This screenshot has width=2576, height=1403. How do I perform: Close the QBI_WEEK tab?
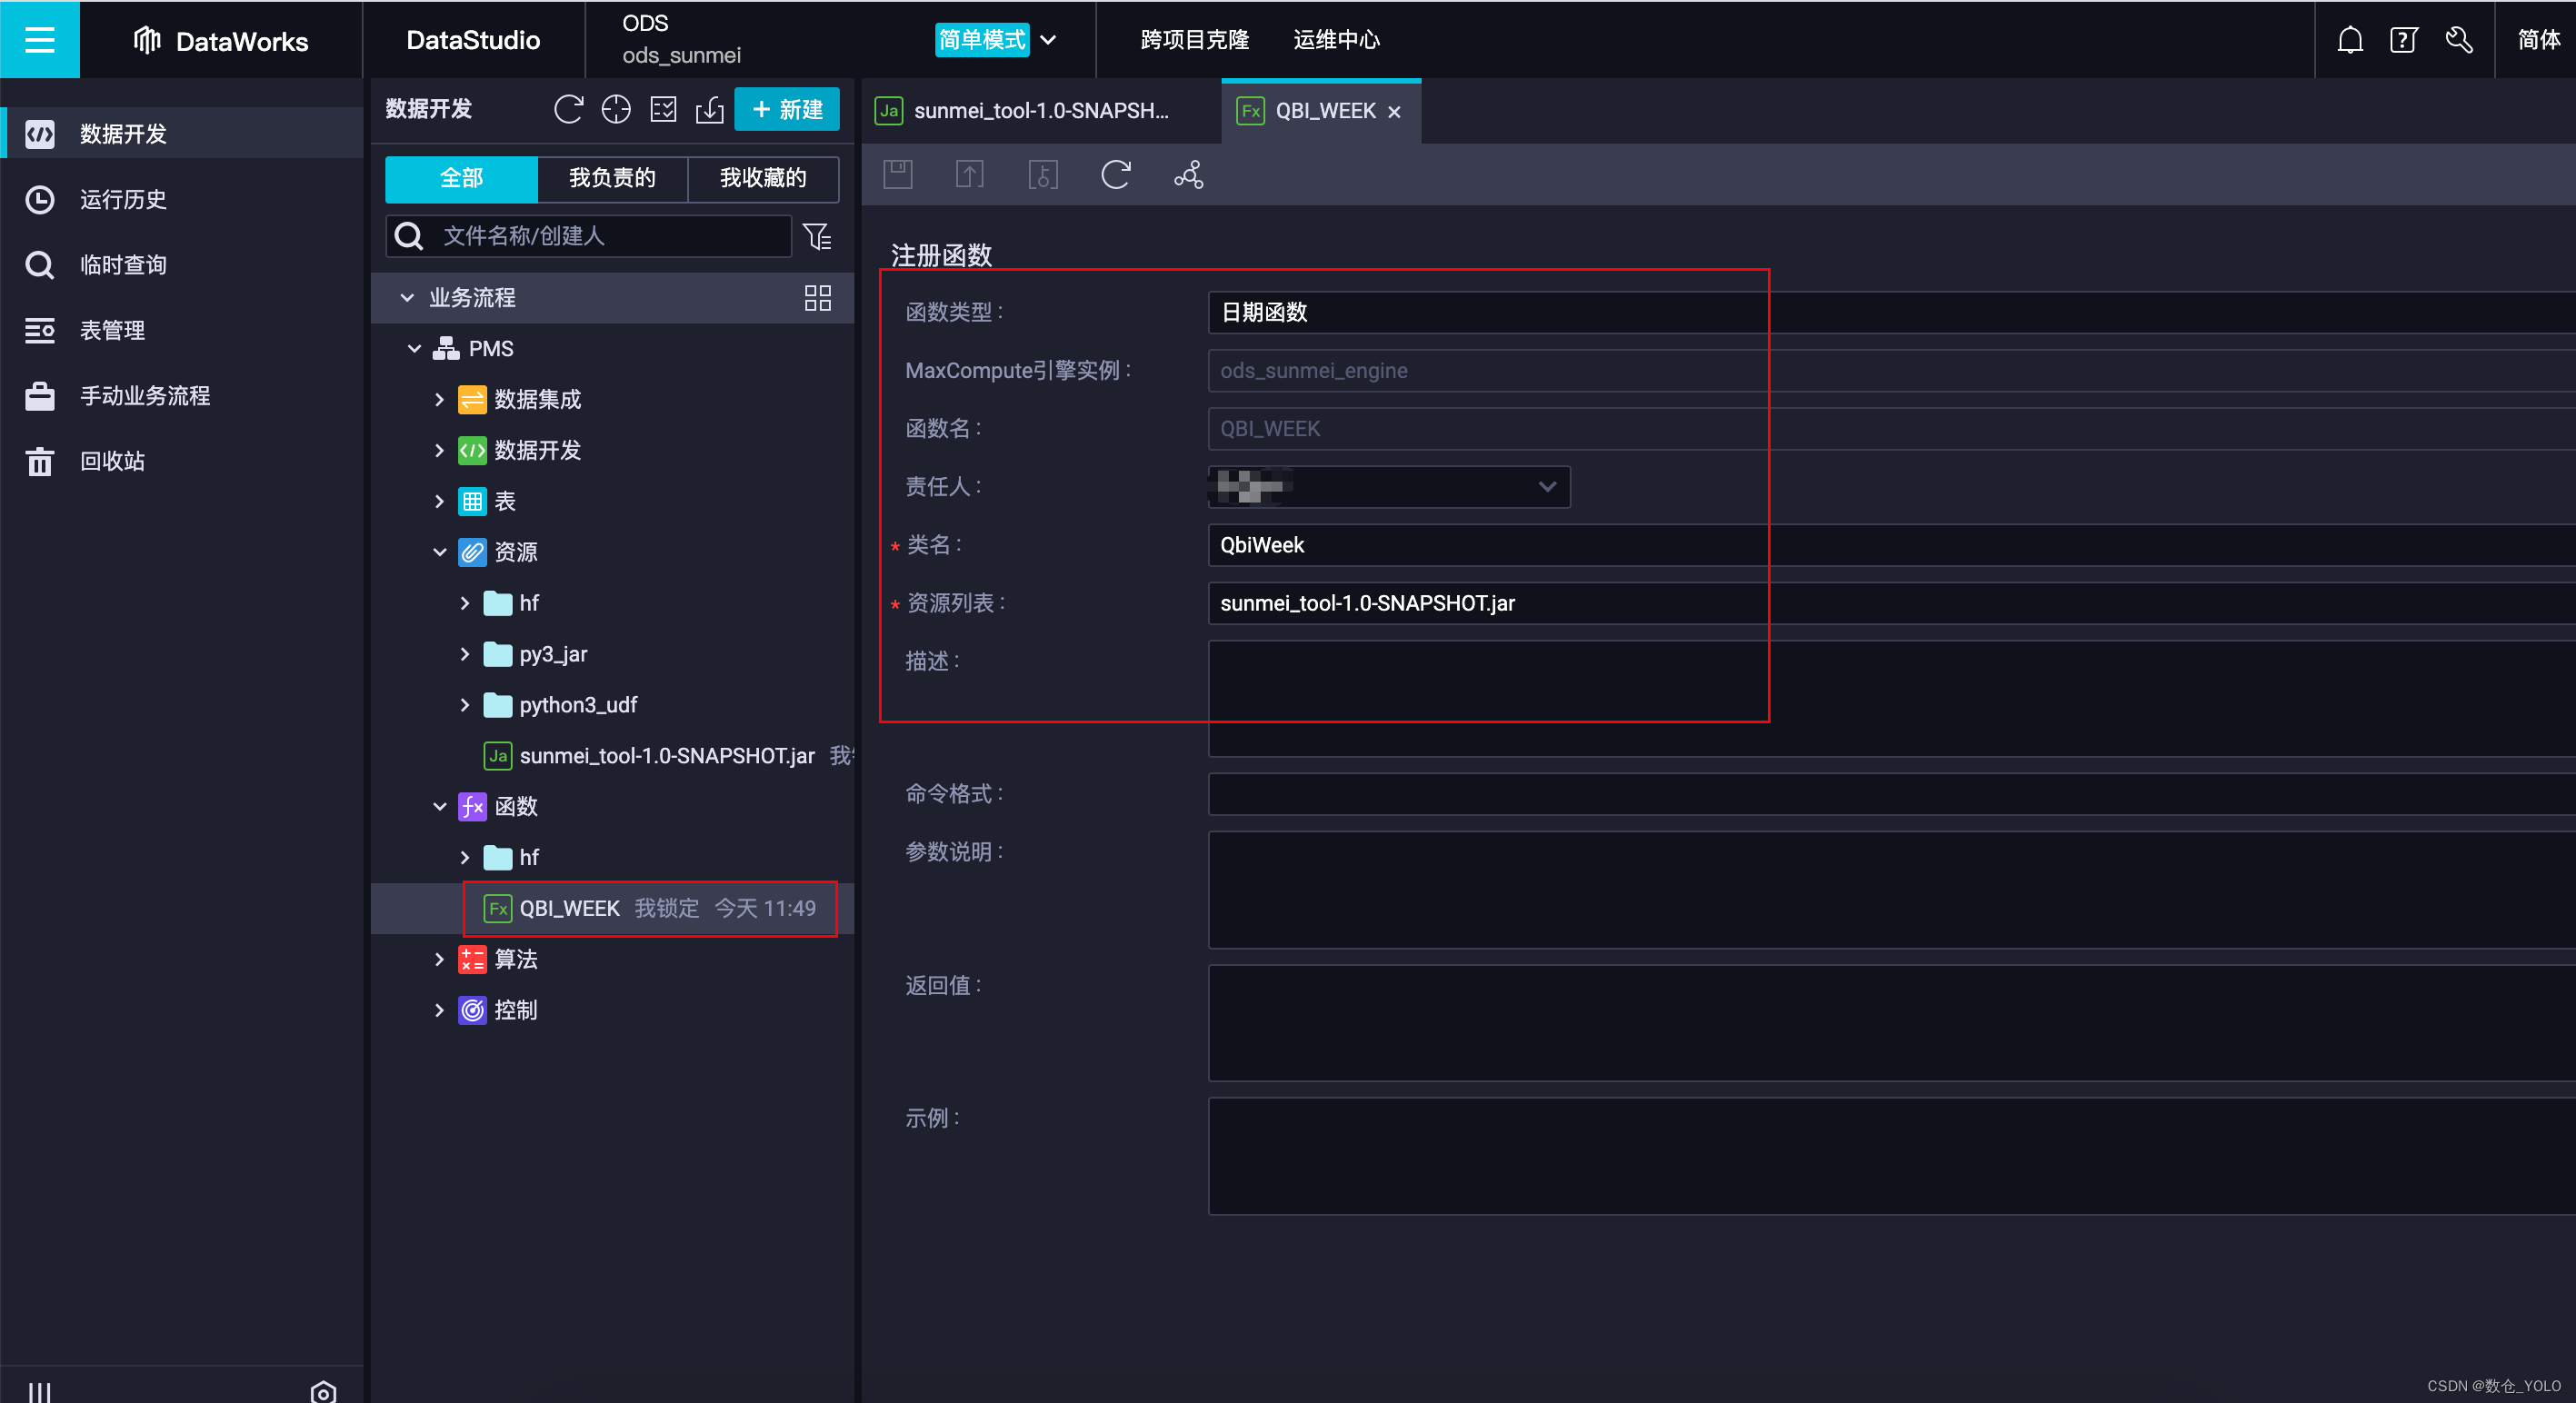(x=1394, y=112)
